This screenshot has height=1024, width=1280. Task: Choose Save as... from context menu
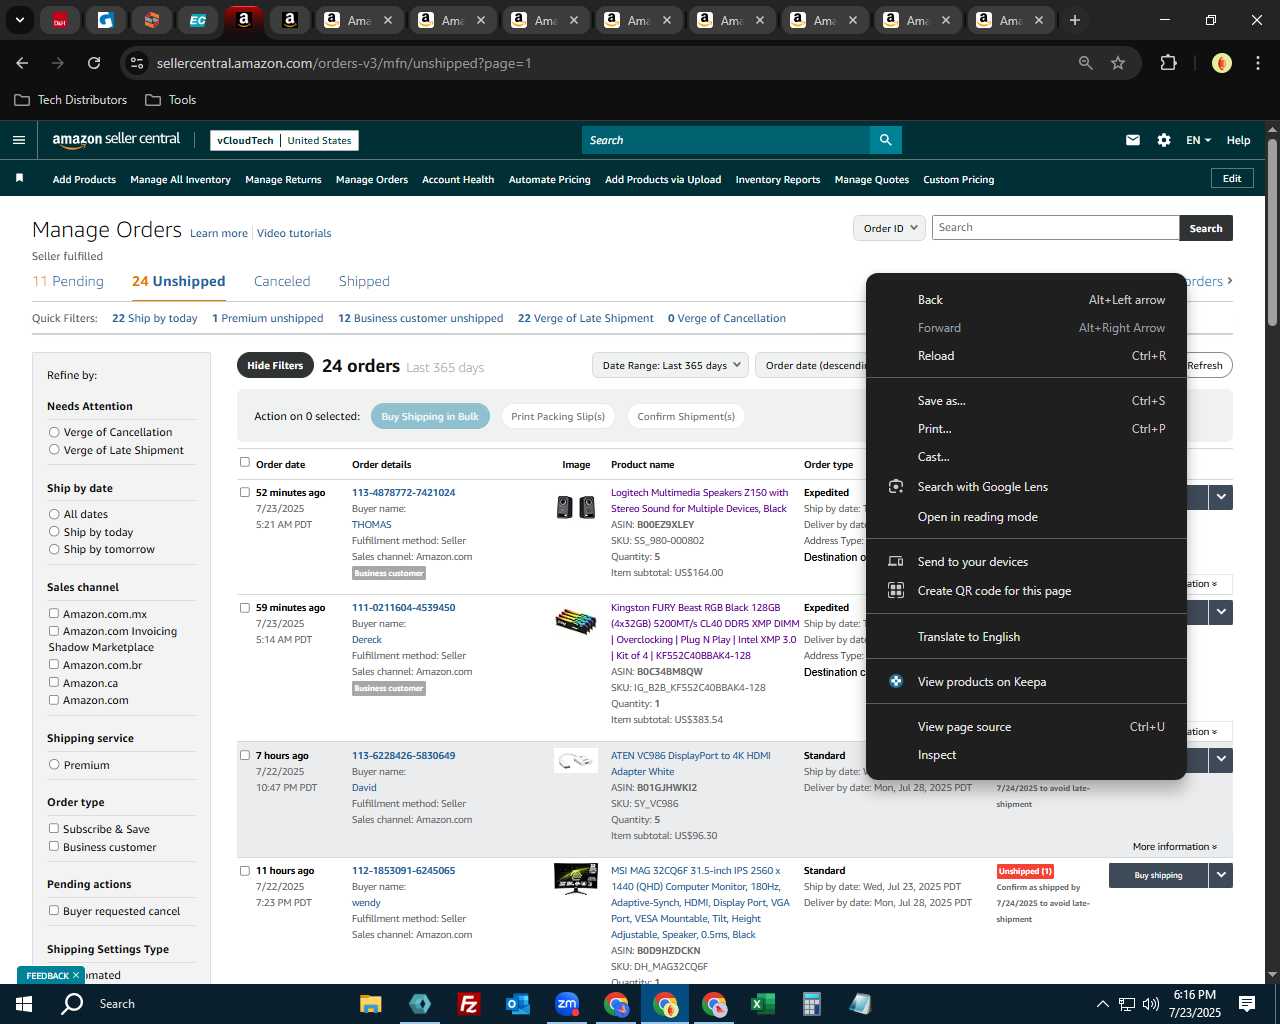(1026, 401)
